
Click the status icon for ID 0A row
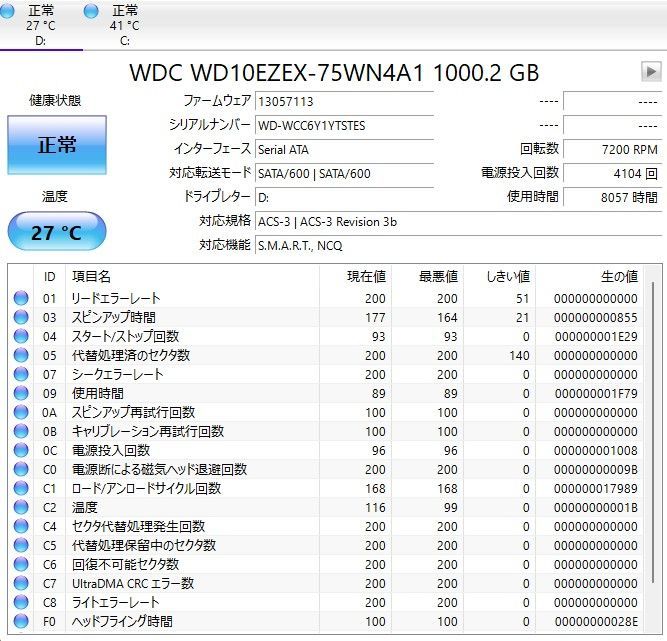coord(21,412)
